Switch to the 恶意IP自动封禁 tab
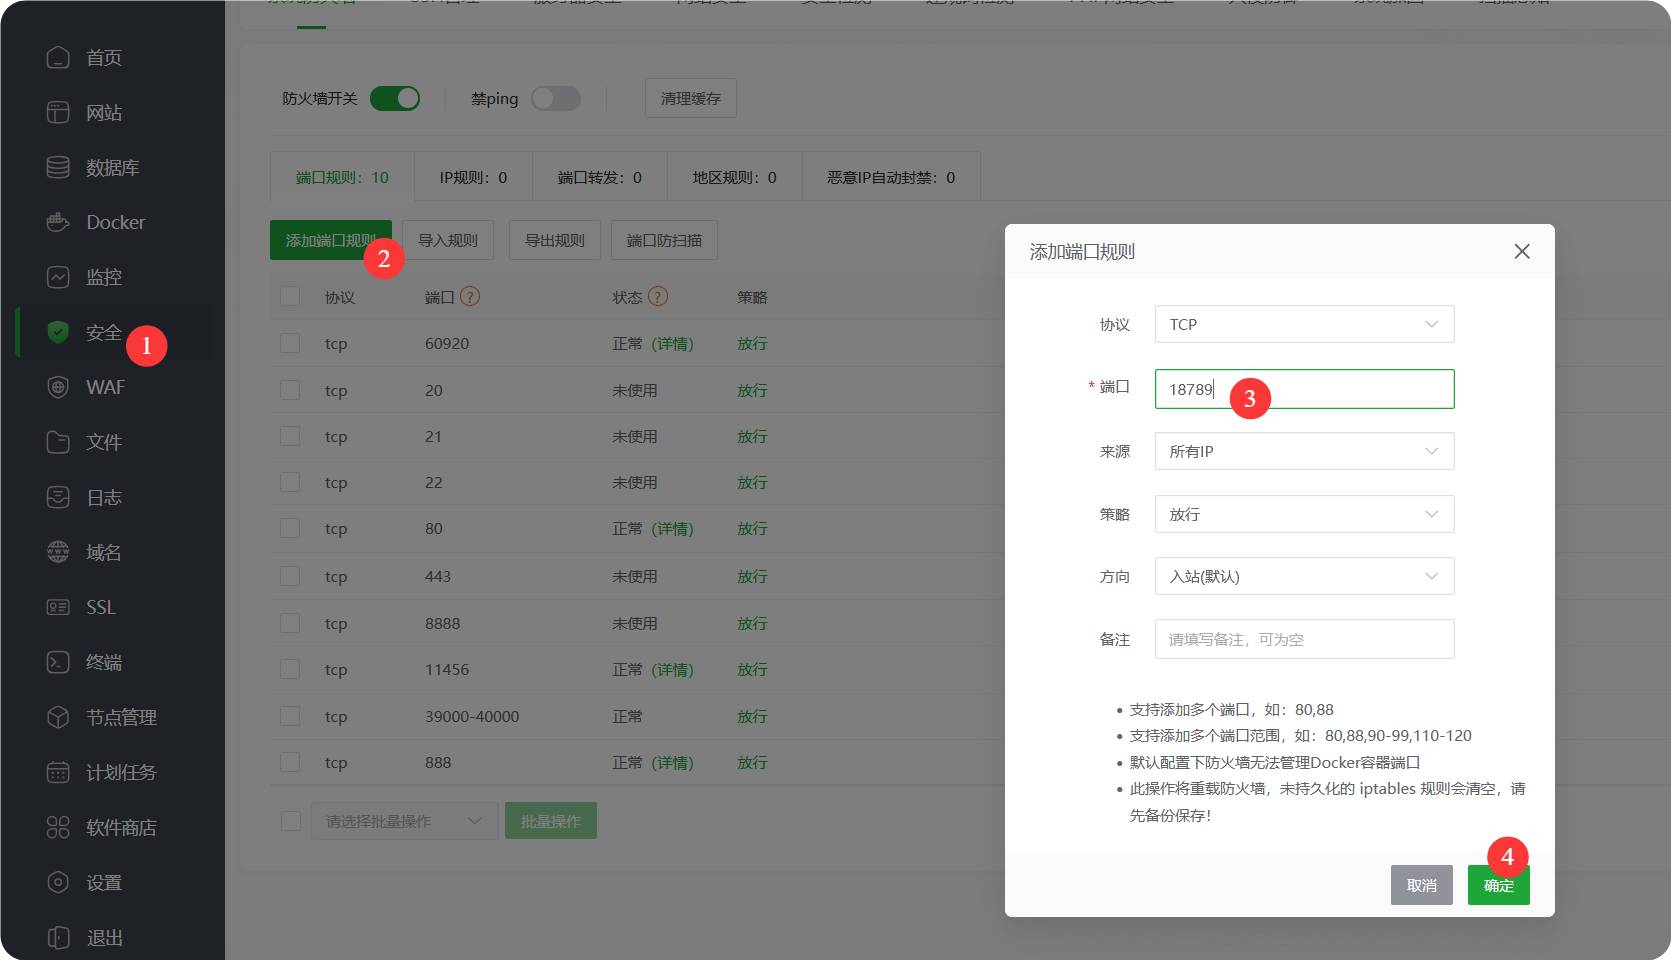Viewport: 1671px width, 960px height. click(891, 177)
